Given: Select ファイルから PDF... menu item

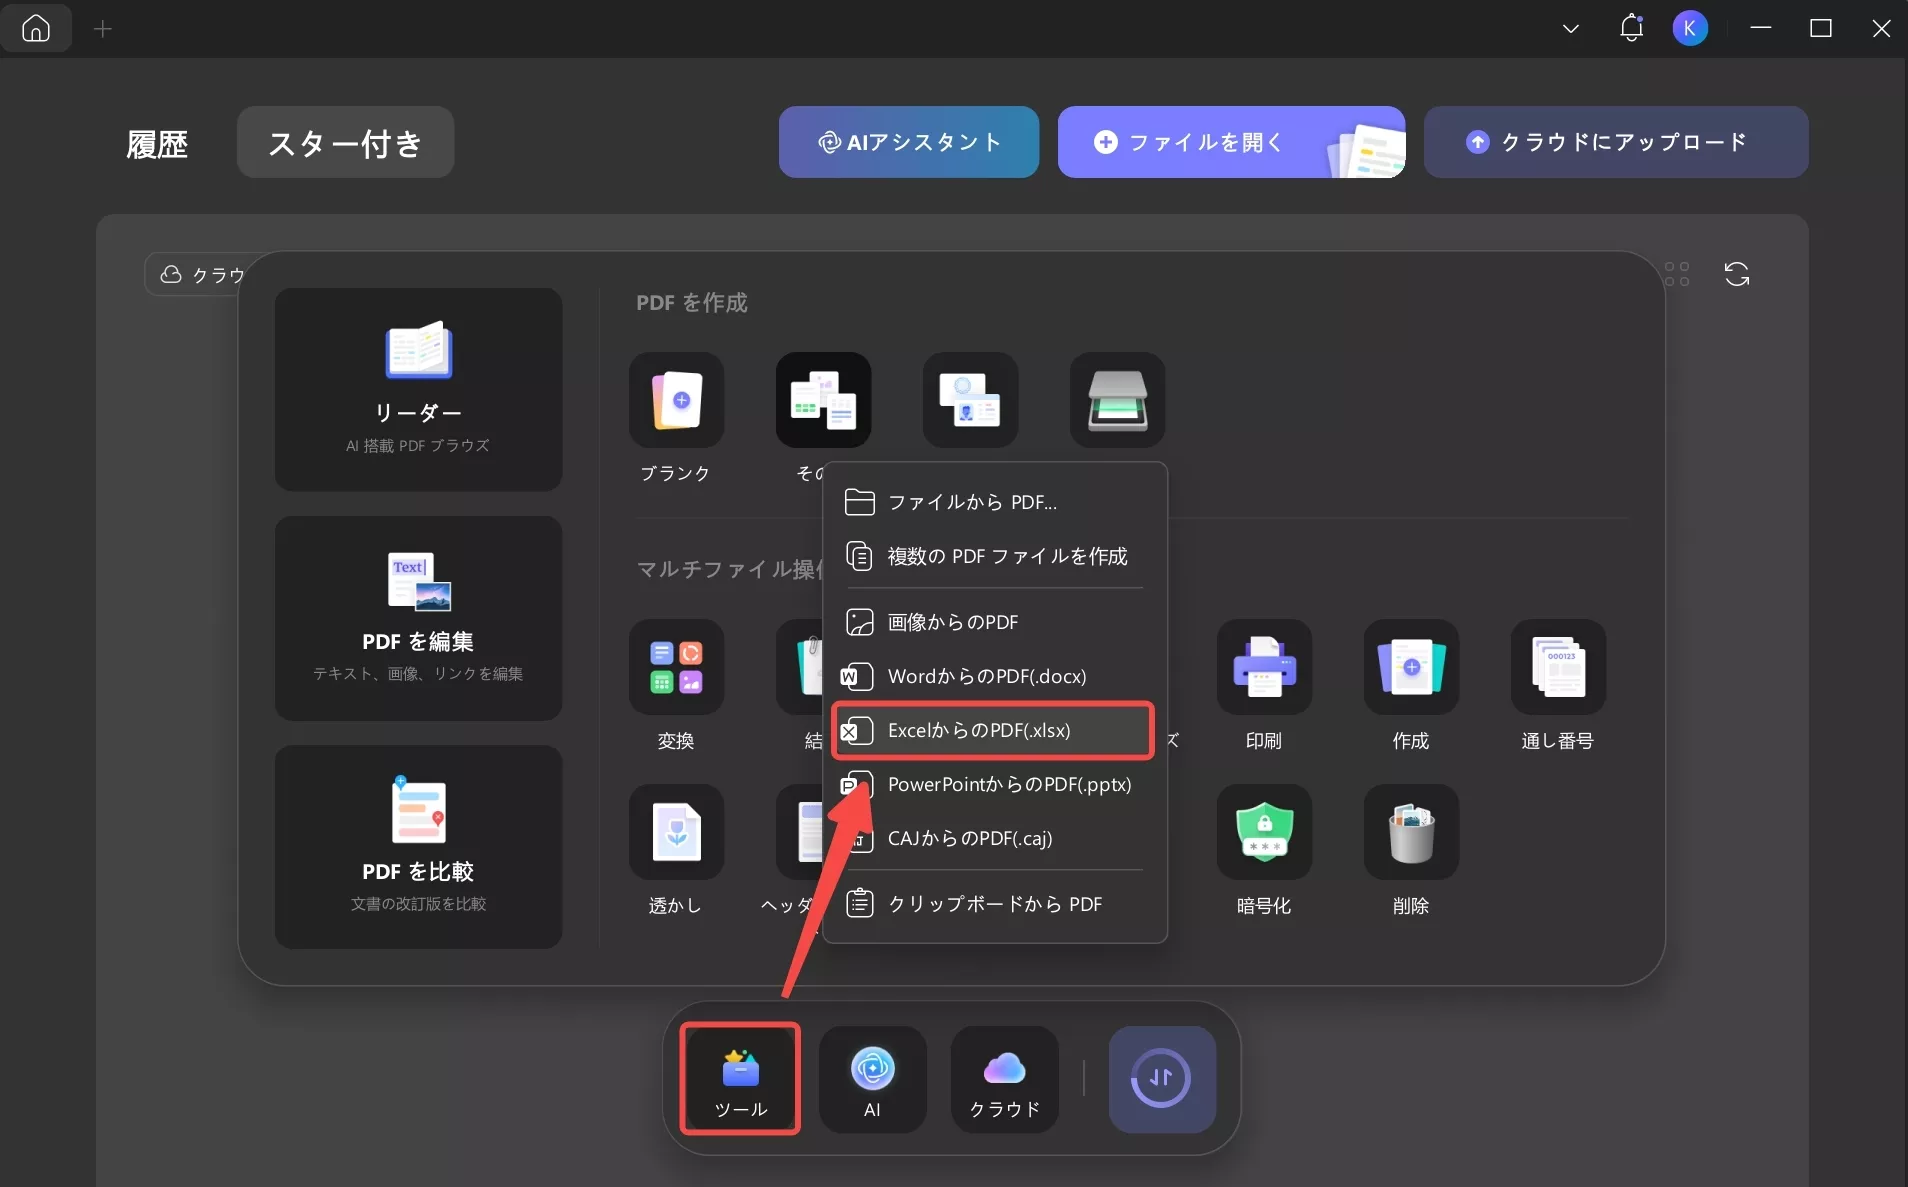Looking at the screenshot, I should pos(994,502).
